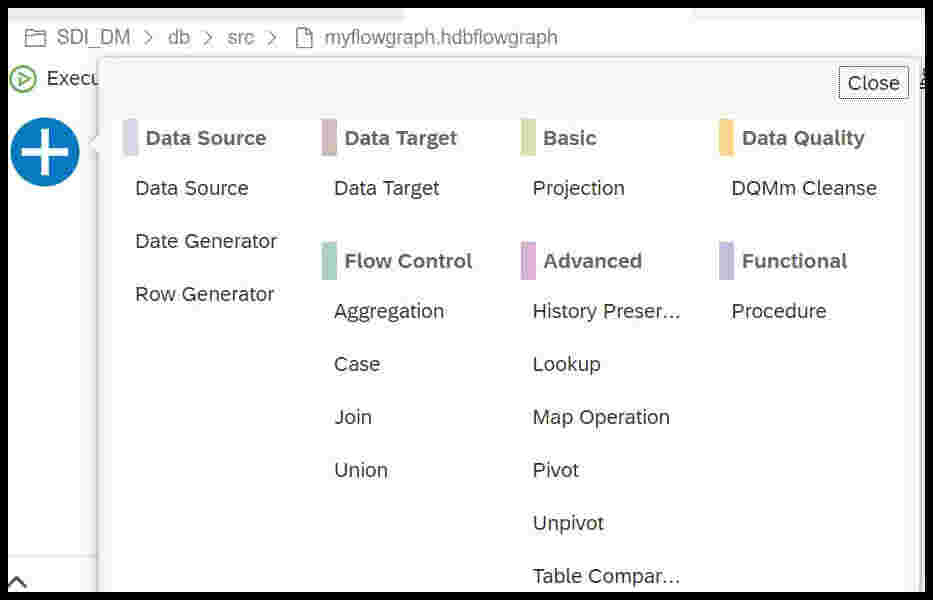Add a Projection node
The image size is (933, 600).
(578, 188)
